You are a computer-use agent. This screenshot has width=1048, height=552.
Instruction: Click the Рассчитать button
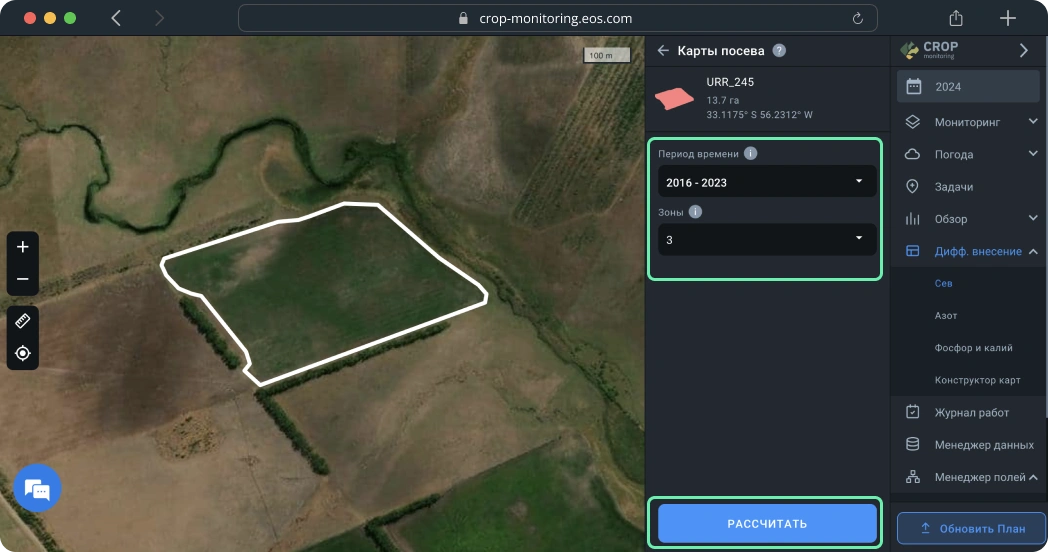tap(766, 524)
